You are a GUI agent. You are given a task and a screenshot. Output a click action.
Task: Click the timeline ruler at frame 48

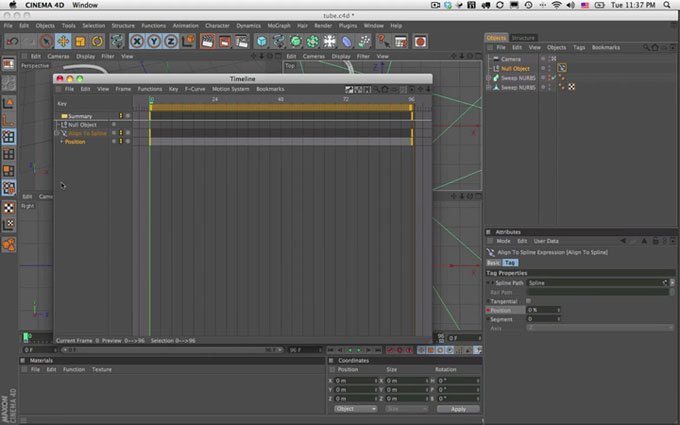[281, 99]
